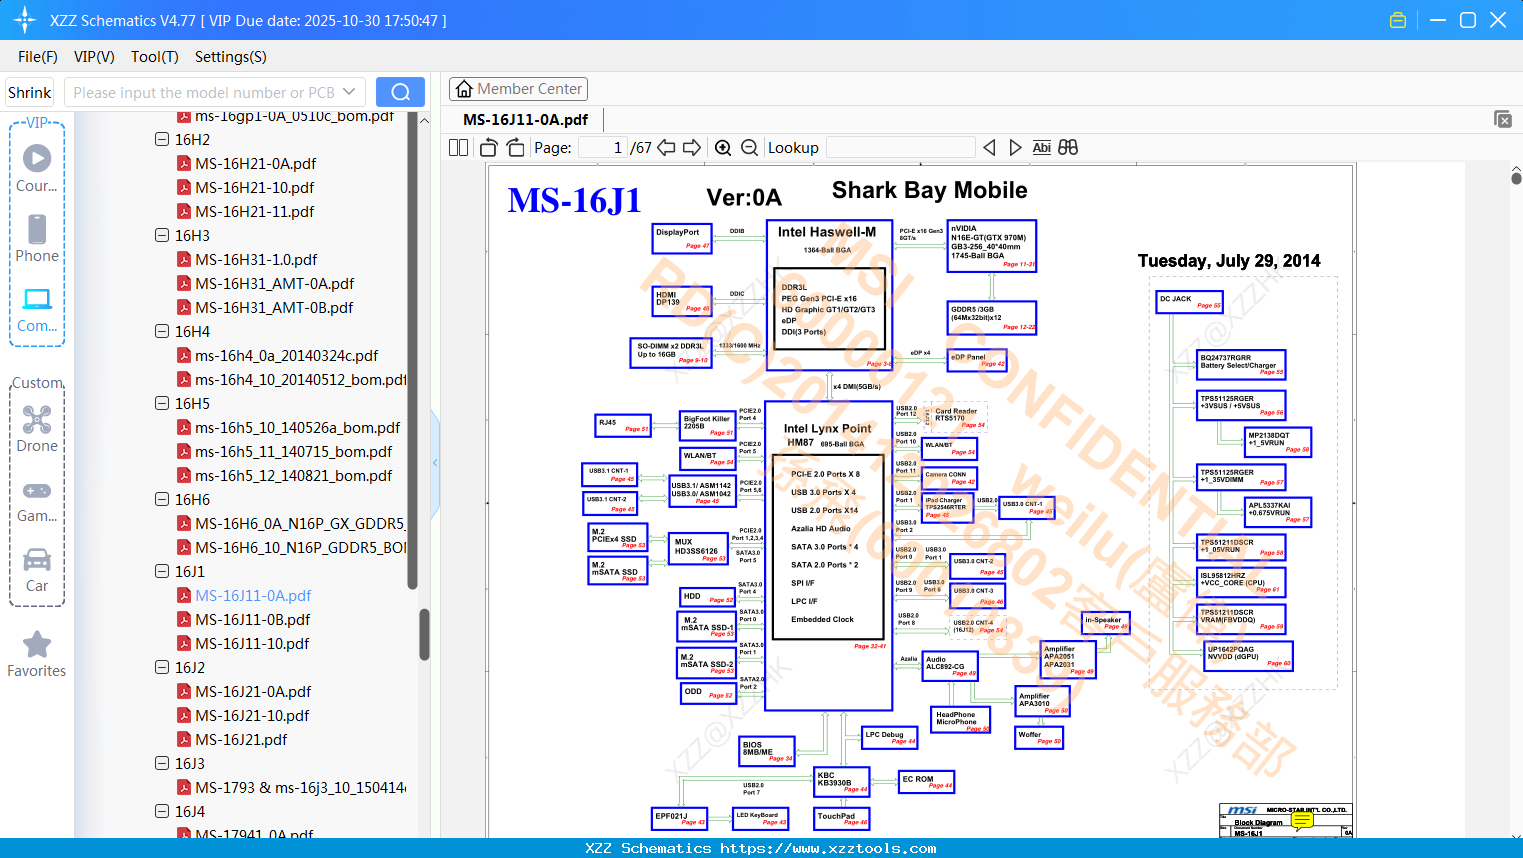Open MS-16J11-0B.pdf file
The image size is (1523, 858).
(252, 619)
